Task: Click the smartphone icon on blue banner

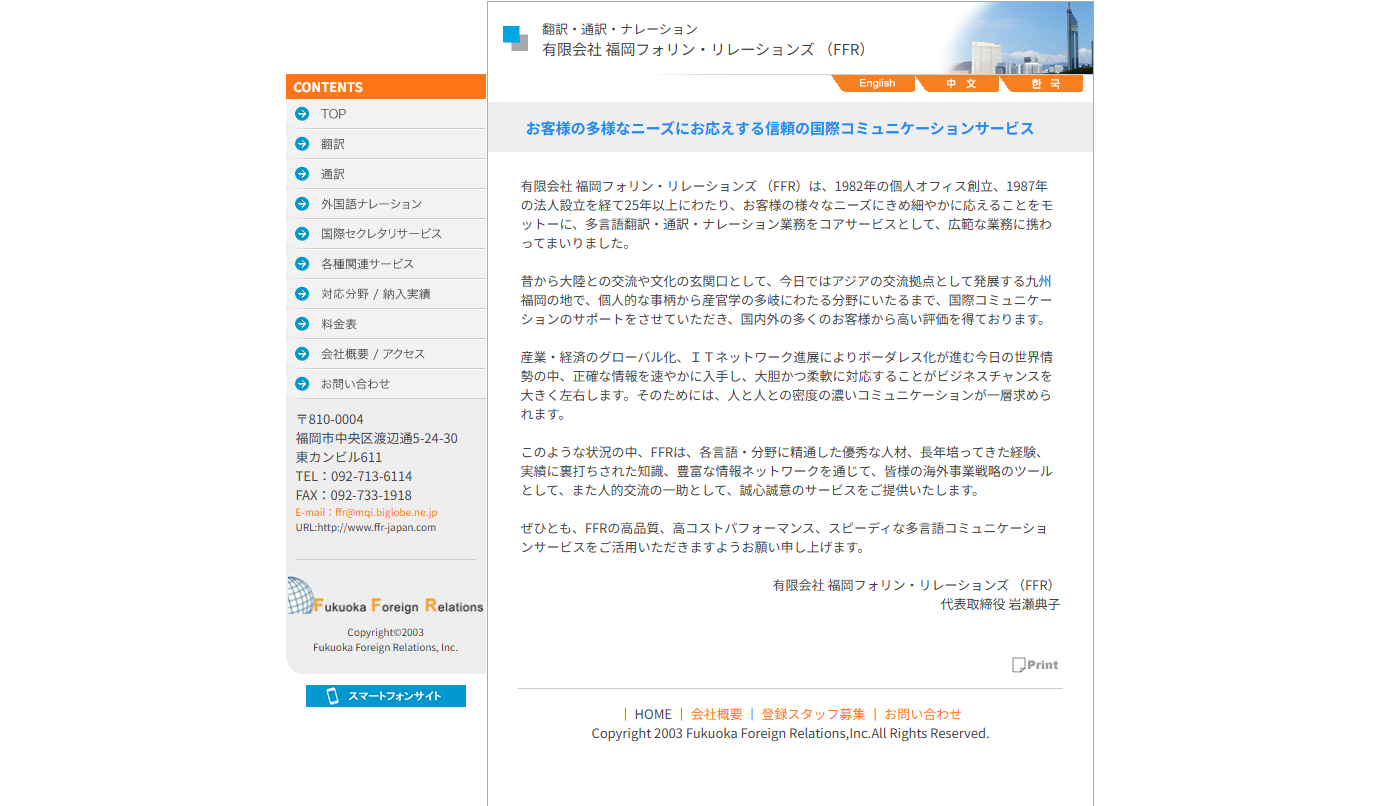Action: 333,696
